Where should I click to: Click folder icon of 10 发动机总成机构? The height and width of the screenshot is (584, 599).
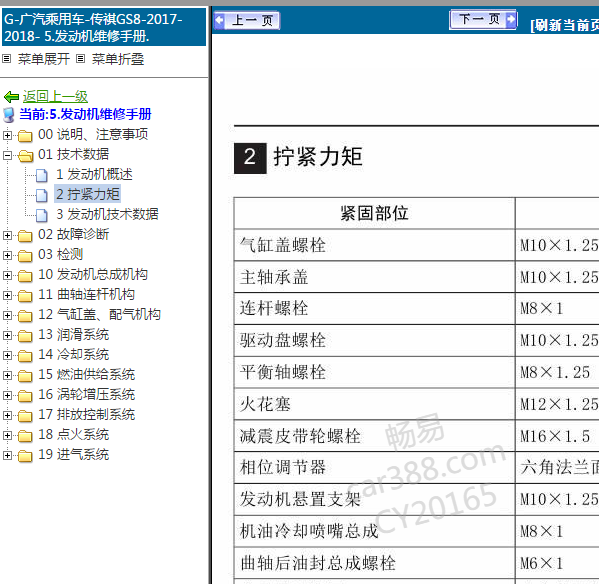coord(25,276)
